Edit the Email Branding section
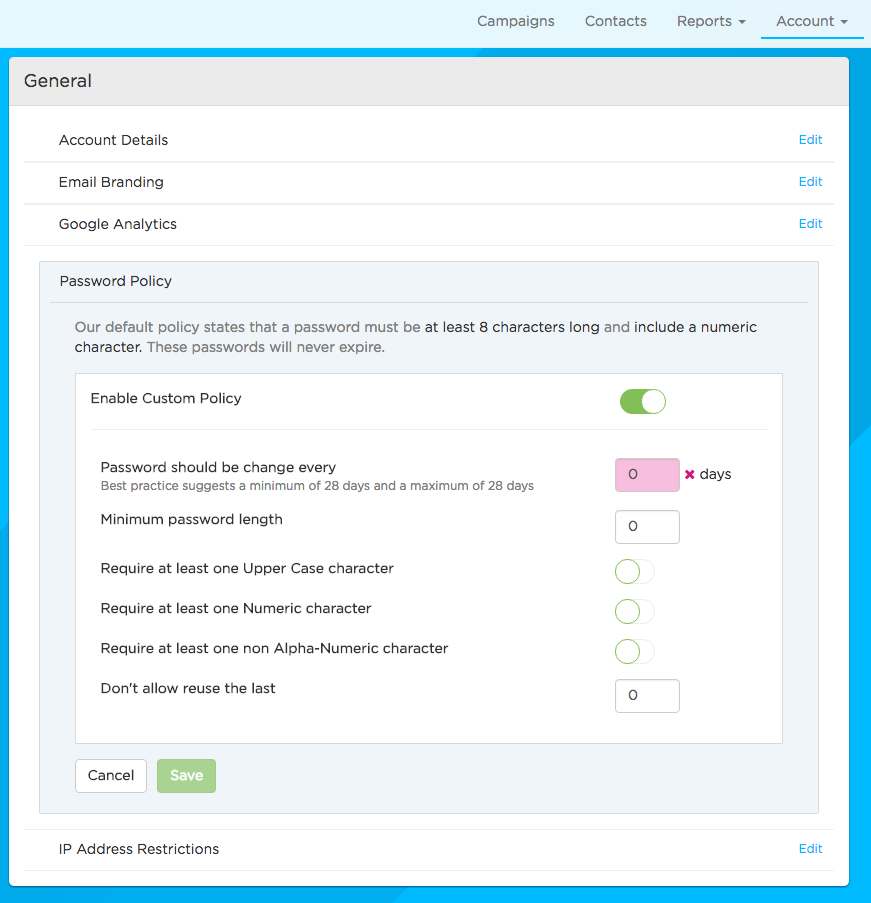The image size is (871, 903). pos(810,182)
